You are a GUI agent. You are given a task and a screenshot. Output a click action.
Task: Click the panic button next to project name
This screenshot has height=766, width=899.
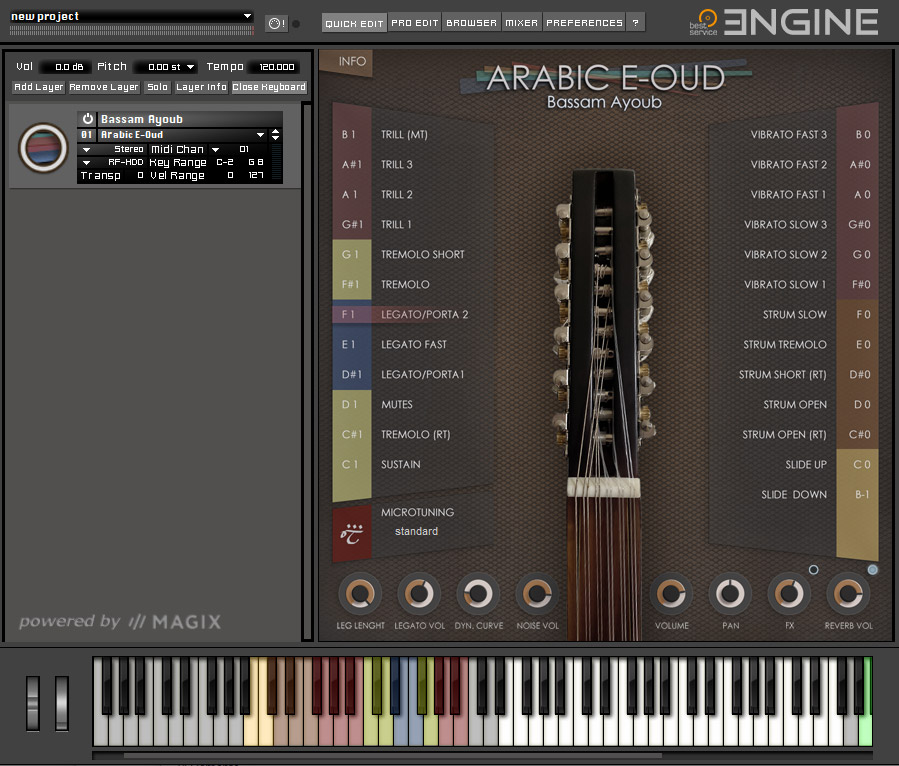[x=276, y=23]
